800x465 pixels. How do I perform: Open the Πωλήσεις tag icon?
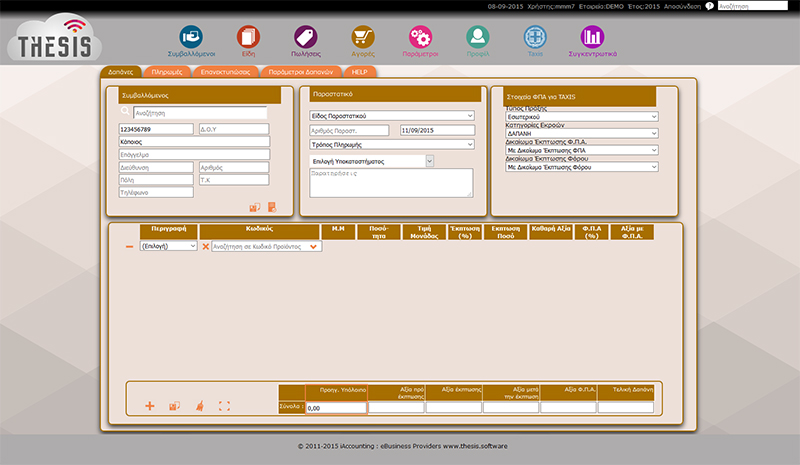coord(306,38)
